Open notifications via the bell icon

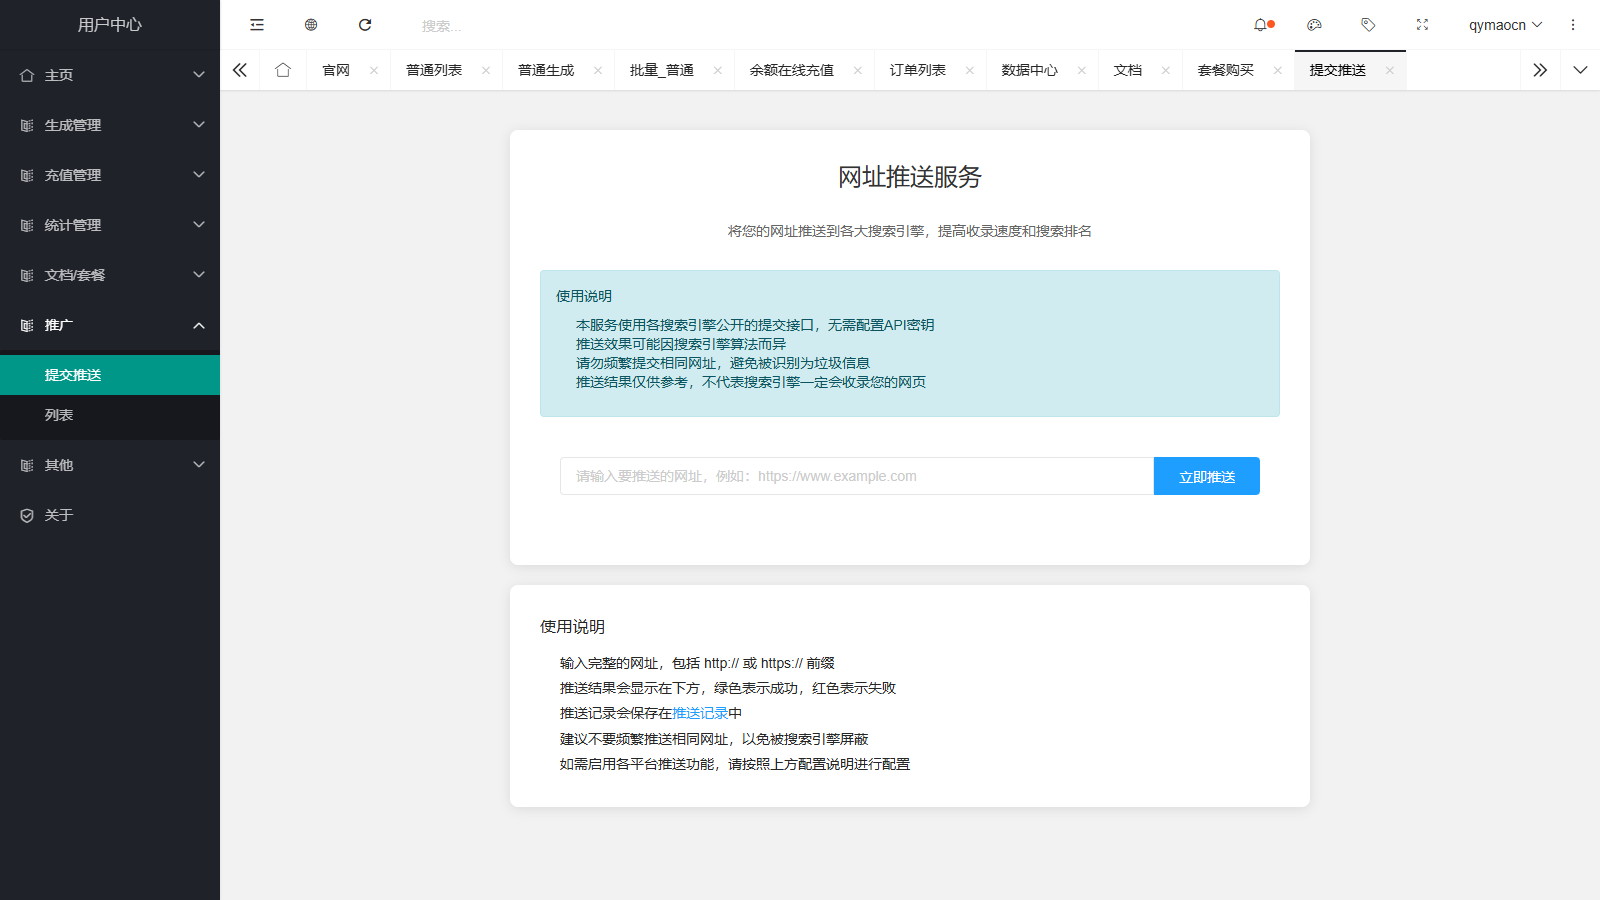click(1262, 24)
